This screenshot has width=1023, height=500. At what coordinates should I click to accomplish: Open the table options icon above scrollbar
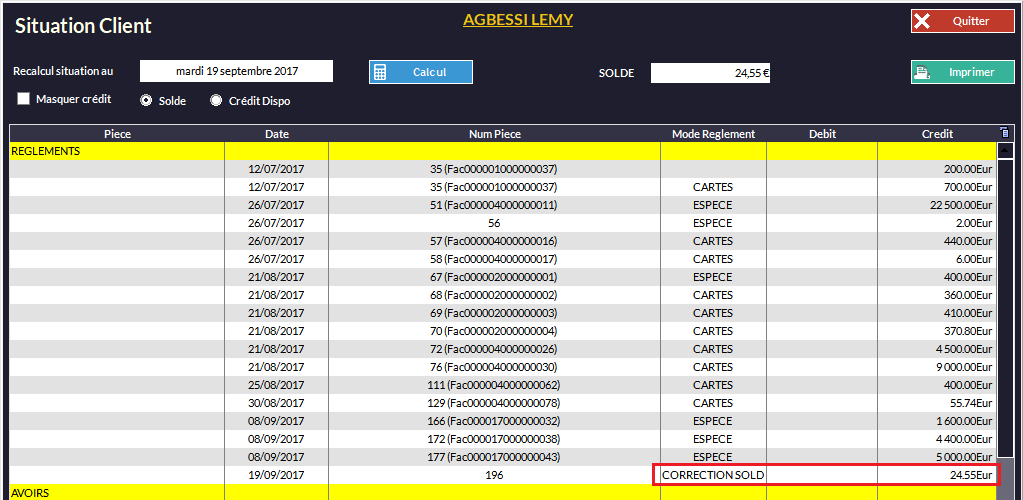point(1005,133)
